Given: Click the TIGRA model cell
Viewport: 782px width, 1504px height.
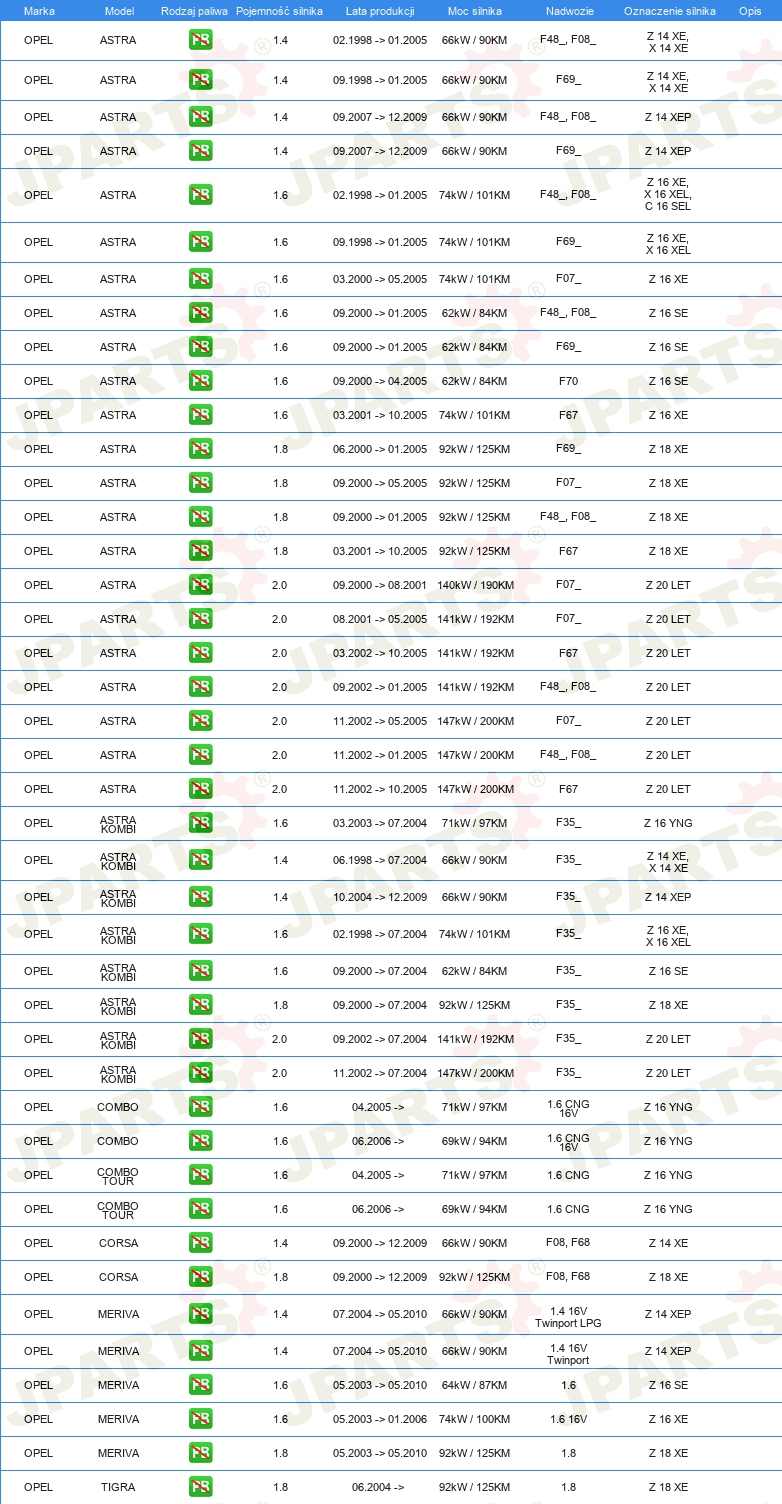Looking at the screenshot, I should tap(118, 1487).
